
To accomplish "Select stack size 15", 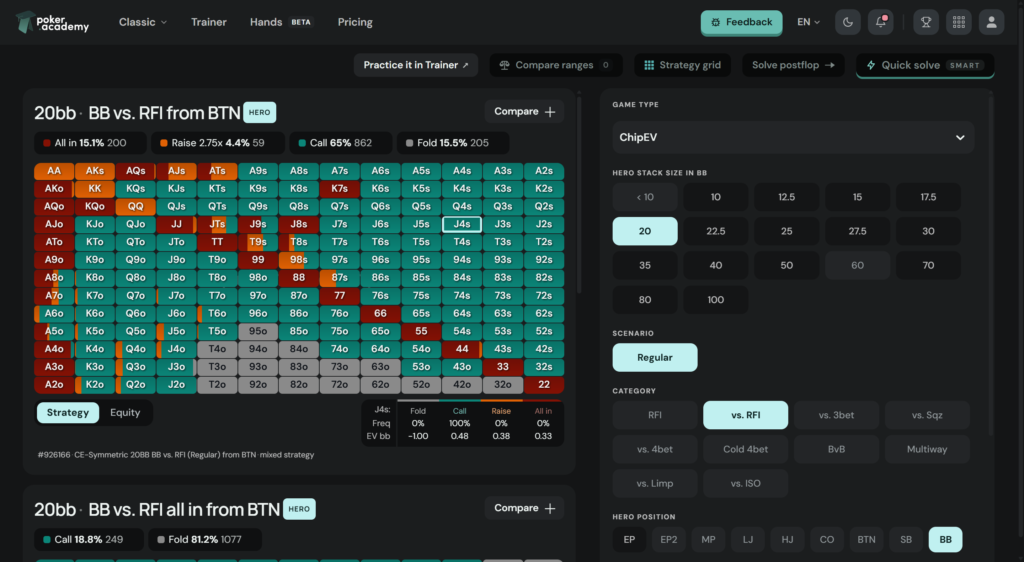I will tap(857, 197).
